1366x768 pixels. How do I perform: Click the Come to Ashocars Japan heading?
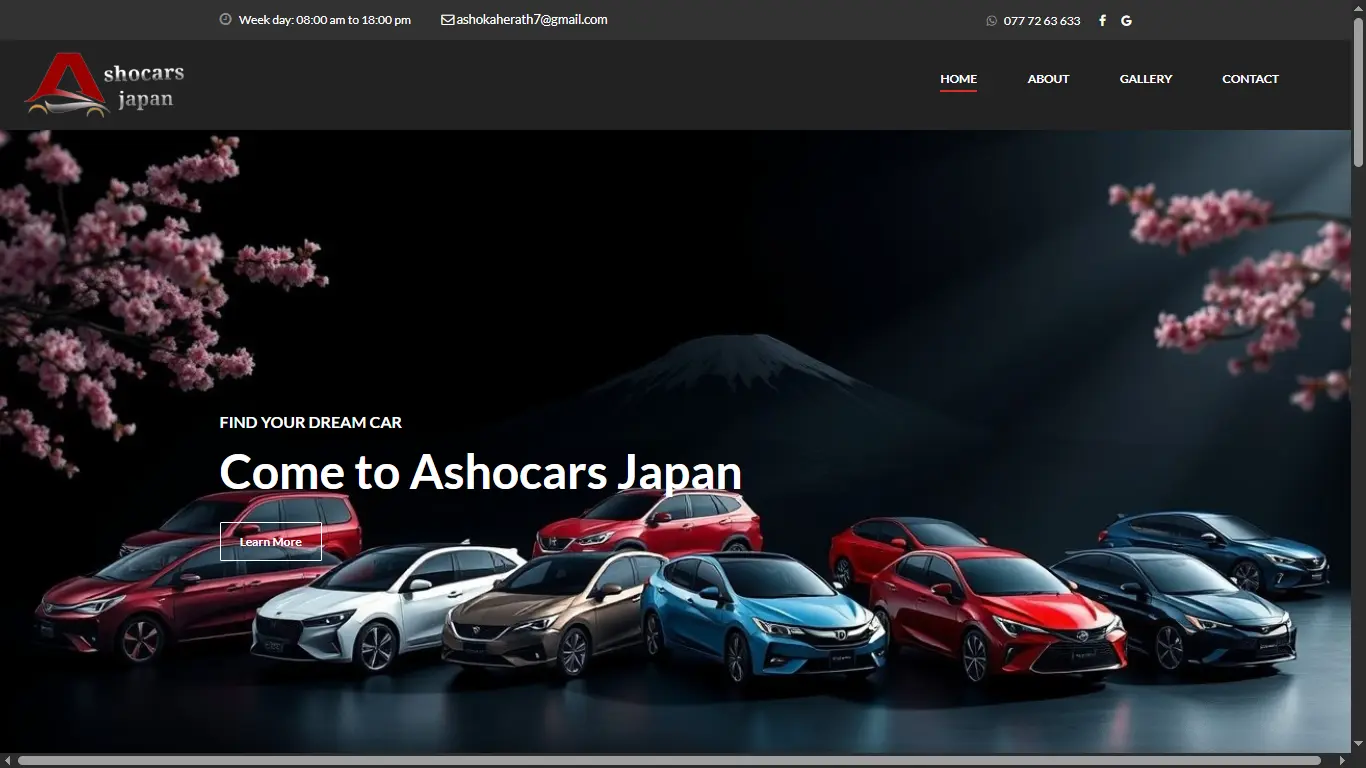click(480, 471)
